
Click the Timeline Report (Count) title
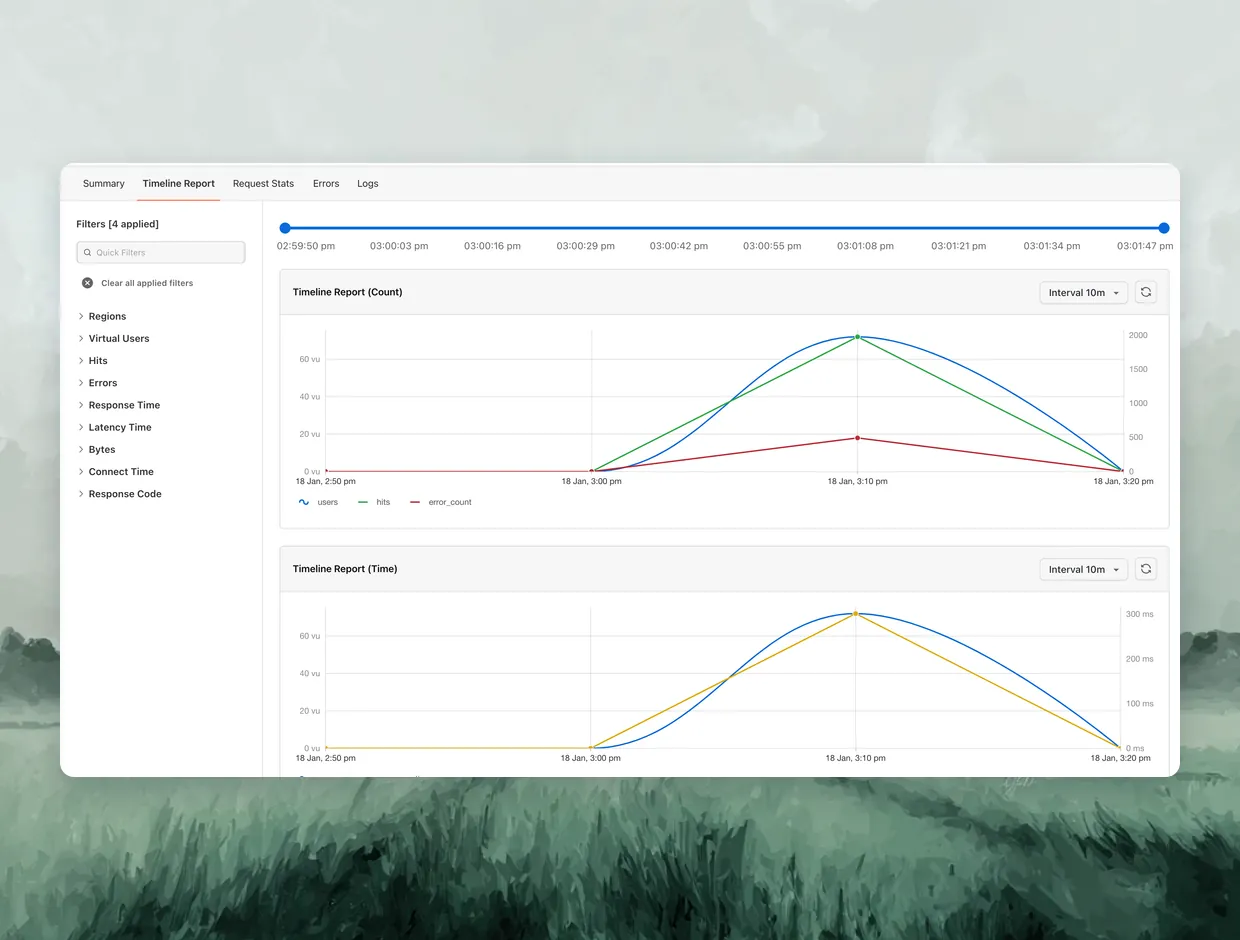[x=348, y=292]
